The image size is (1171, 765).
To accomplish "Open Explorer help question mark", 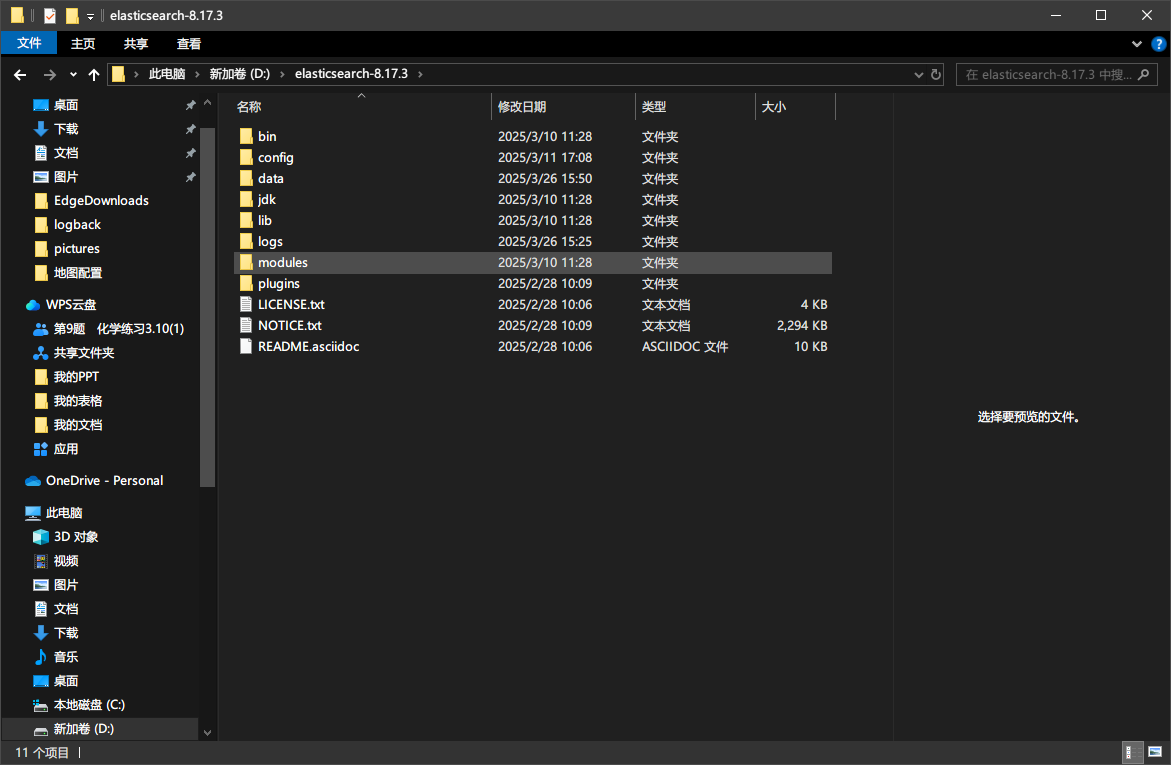I will tap(1158, 44).
